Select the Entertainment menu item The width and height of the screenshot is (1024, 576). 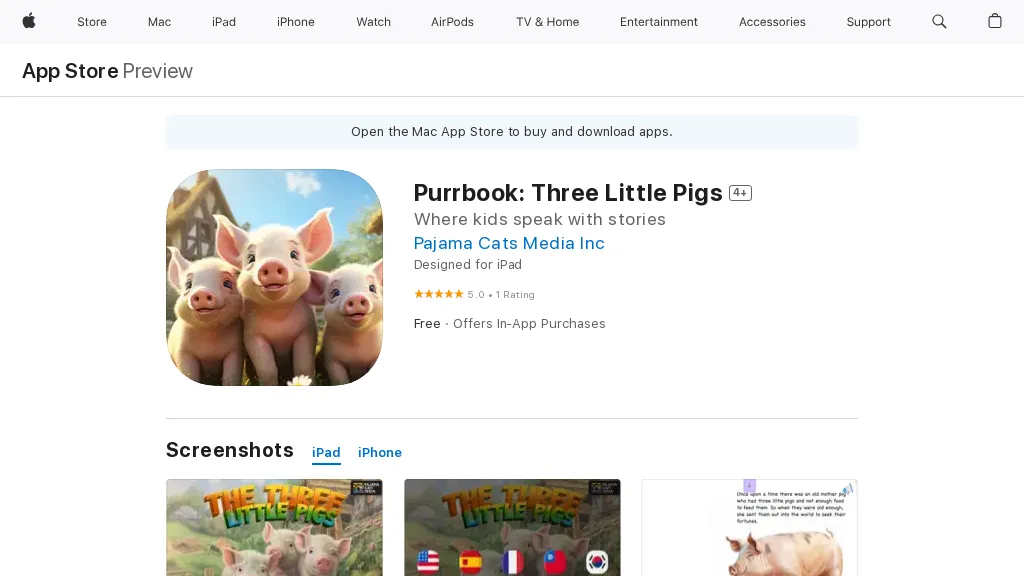[658, 22]
